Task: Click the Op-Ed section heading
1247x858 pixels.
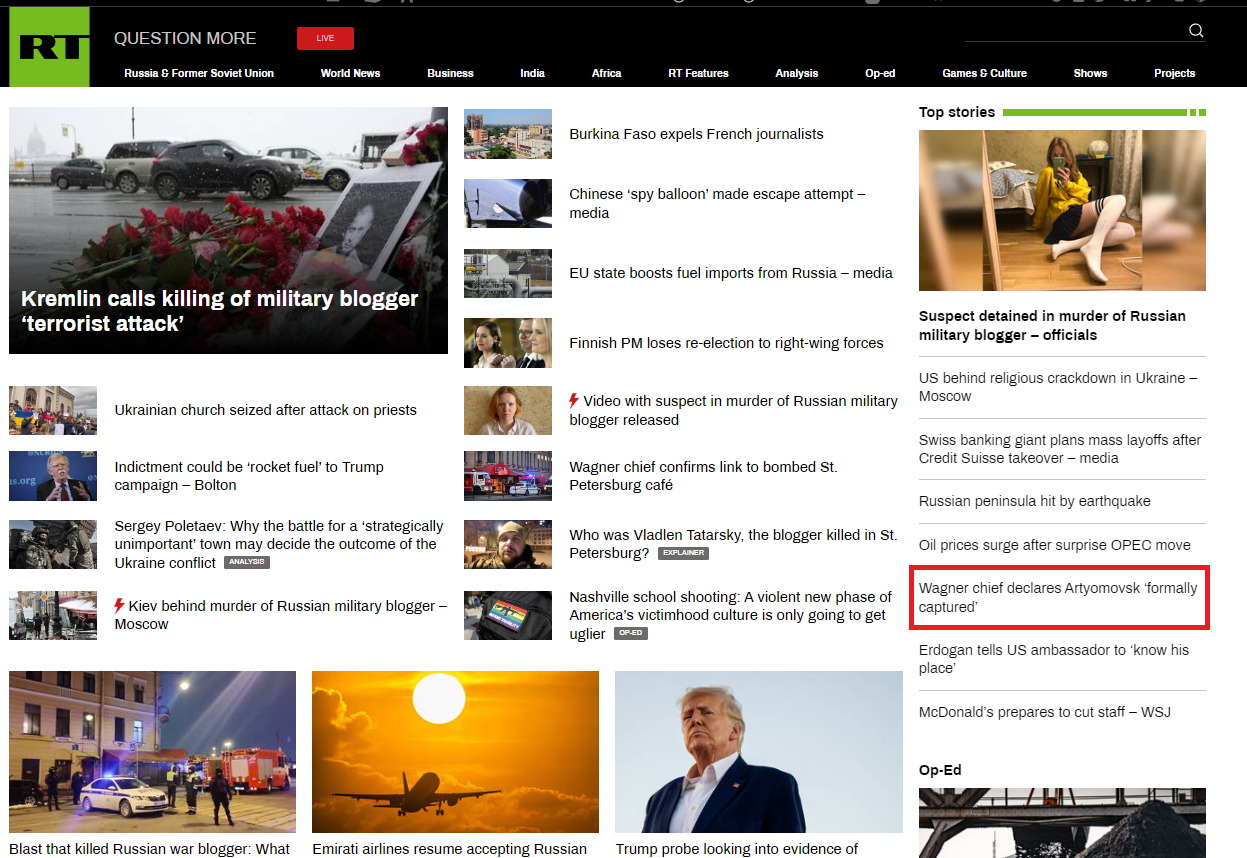Action: click(x=940, y=770)
